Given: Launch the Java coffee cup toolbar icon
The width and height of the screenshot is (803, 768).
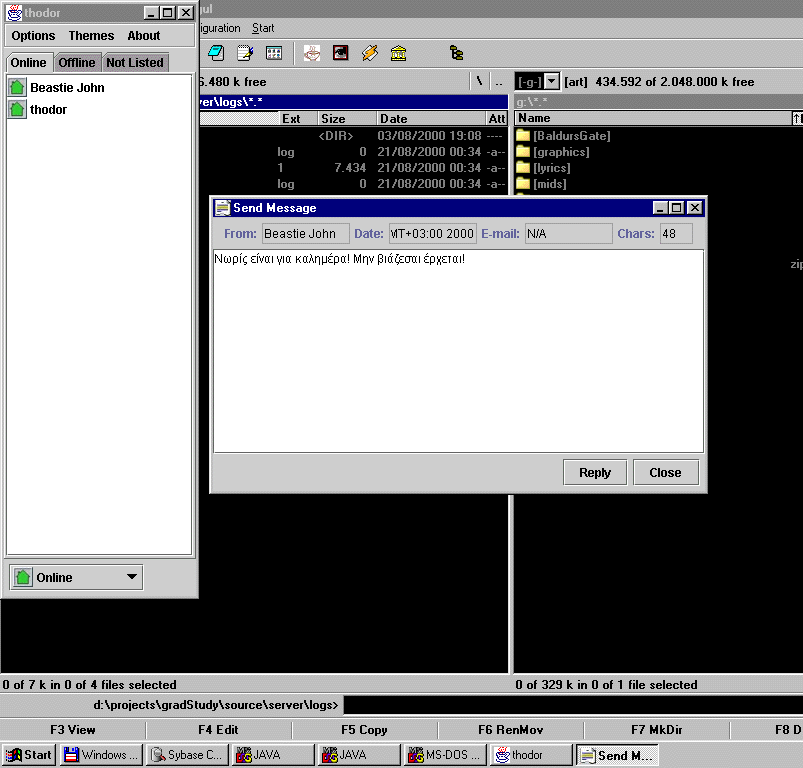Looking at the screenshot, I should (312, 53).
